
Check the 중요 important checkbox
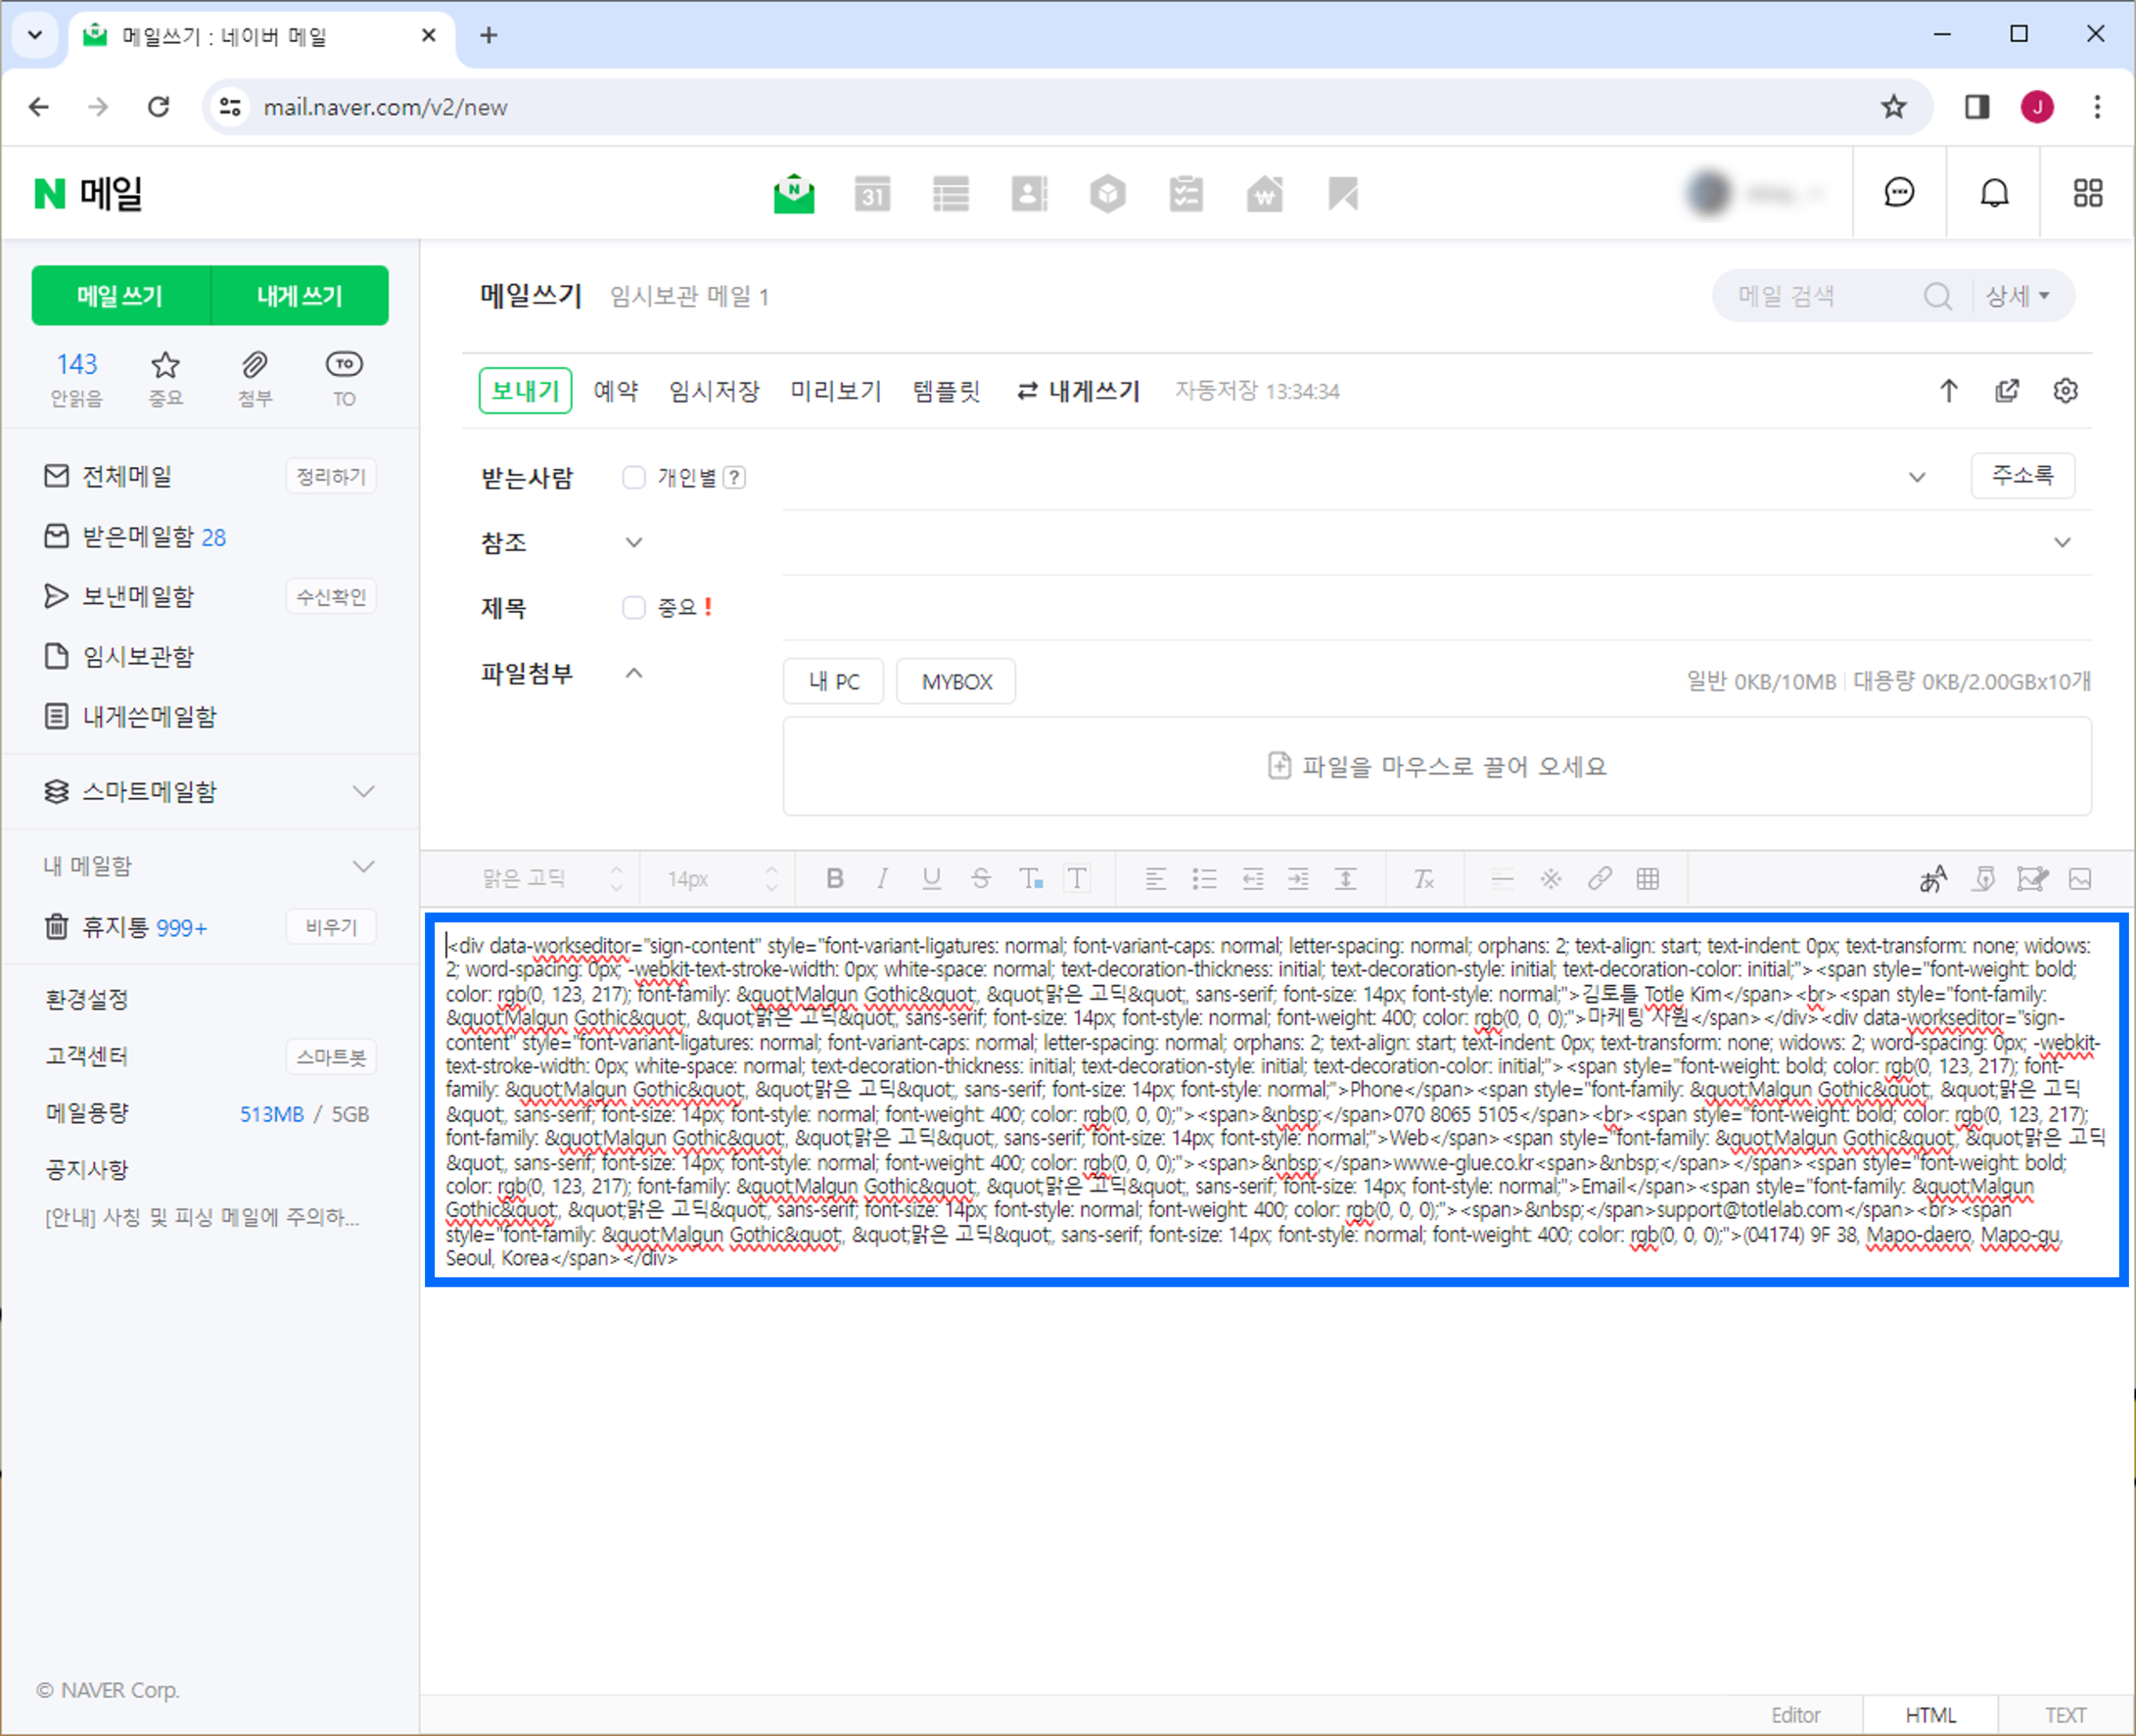coord(634,607)
